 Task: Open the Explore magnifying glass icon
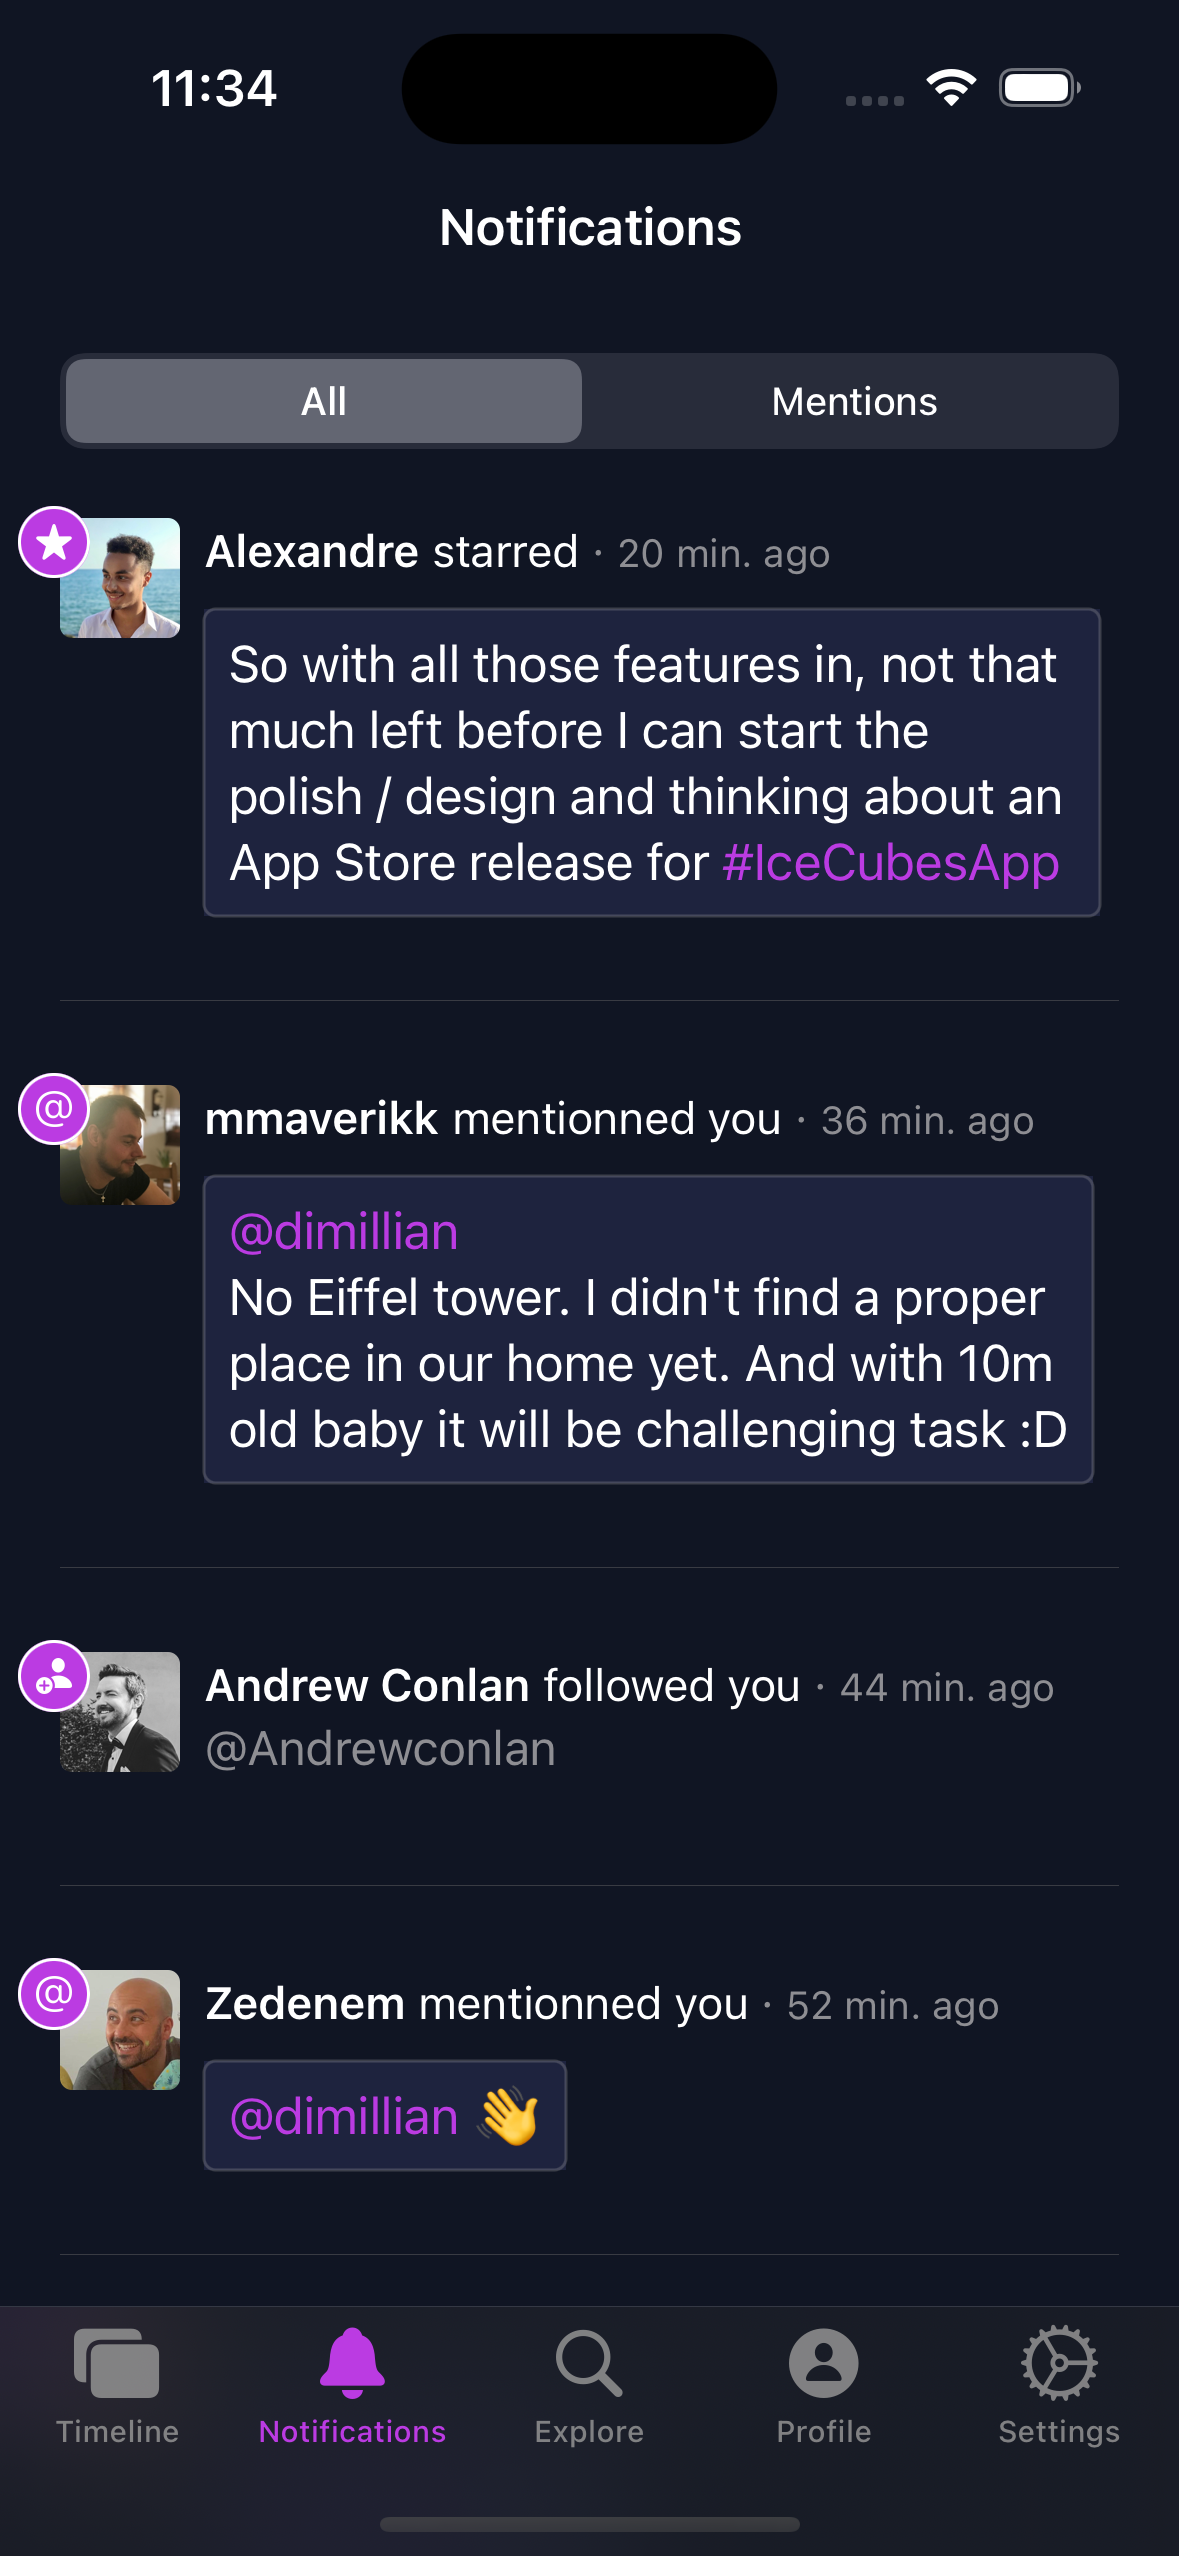[x=589, y=2363]
